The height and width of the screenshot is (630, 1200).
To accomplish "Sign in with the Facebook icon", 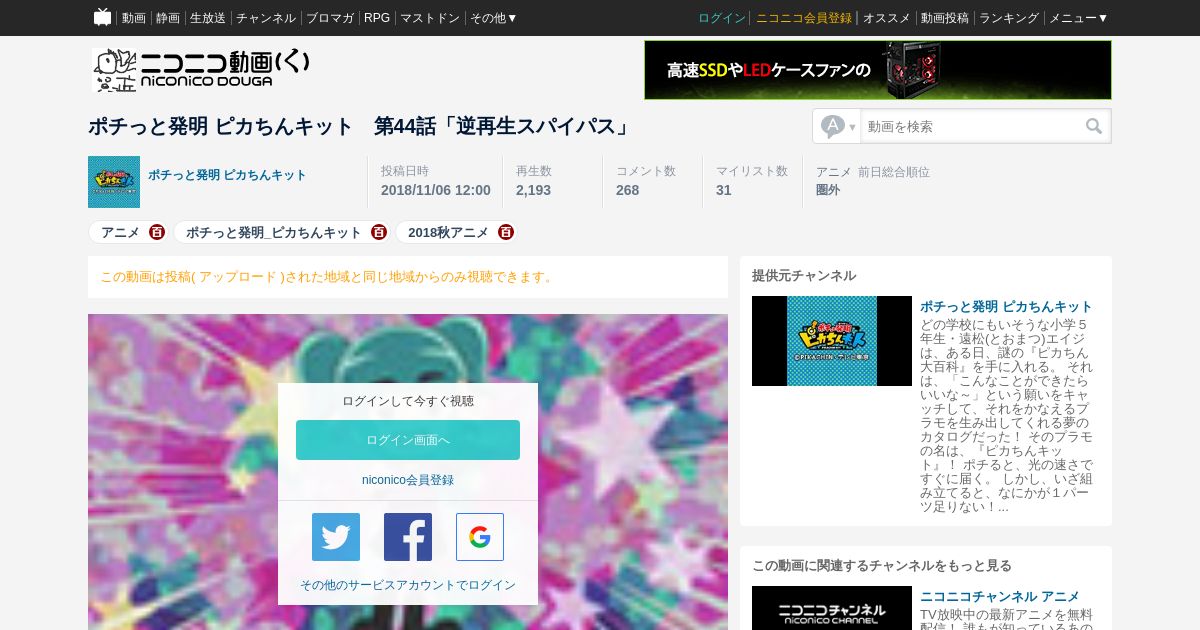I will point(408,537).
